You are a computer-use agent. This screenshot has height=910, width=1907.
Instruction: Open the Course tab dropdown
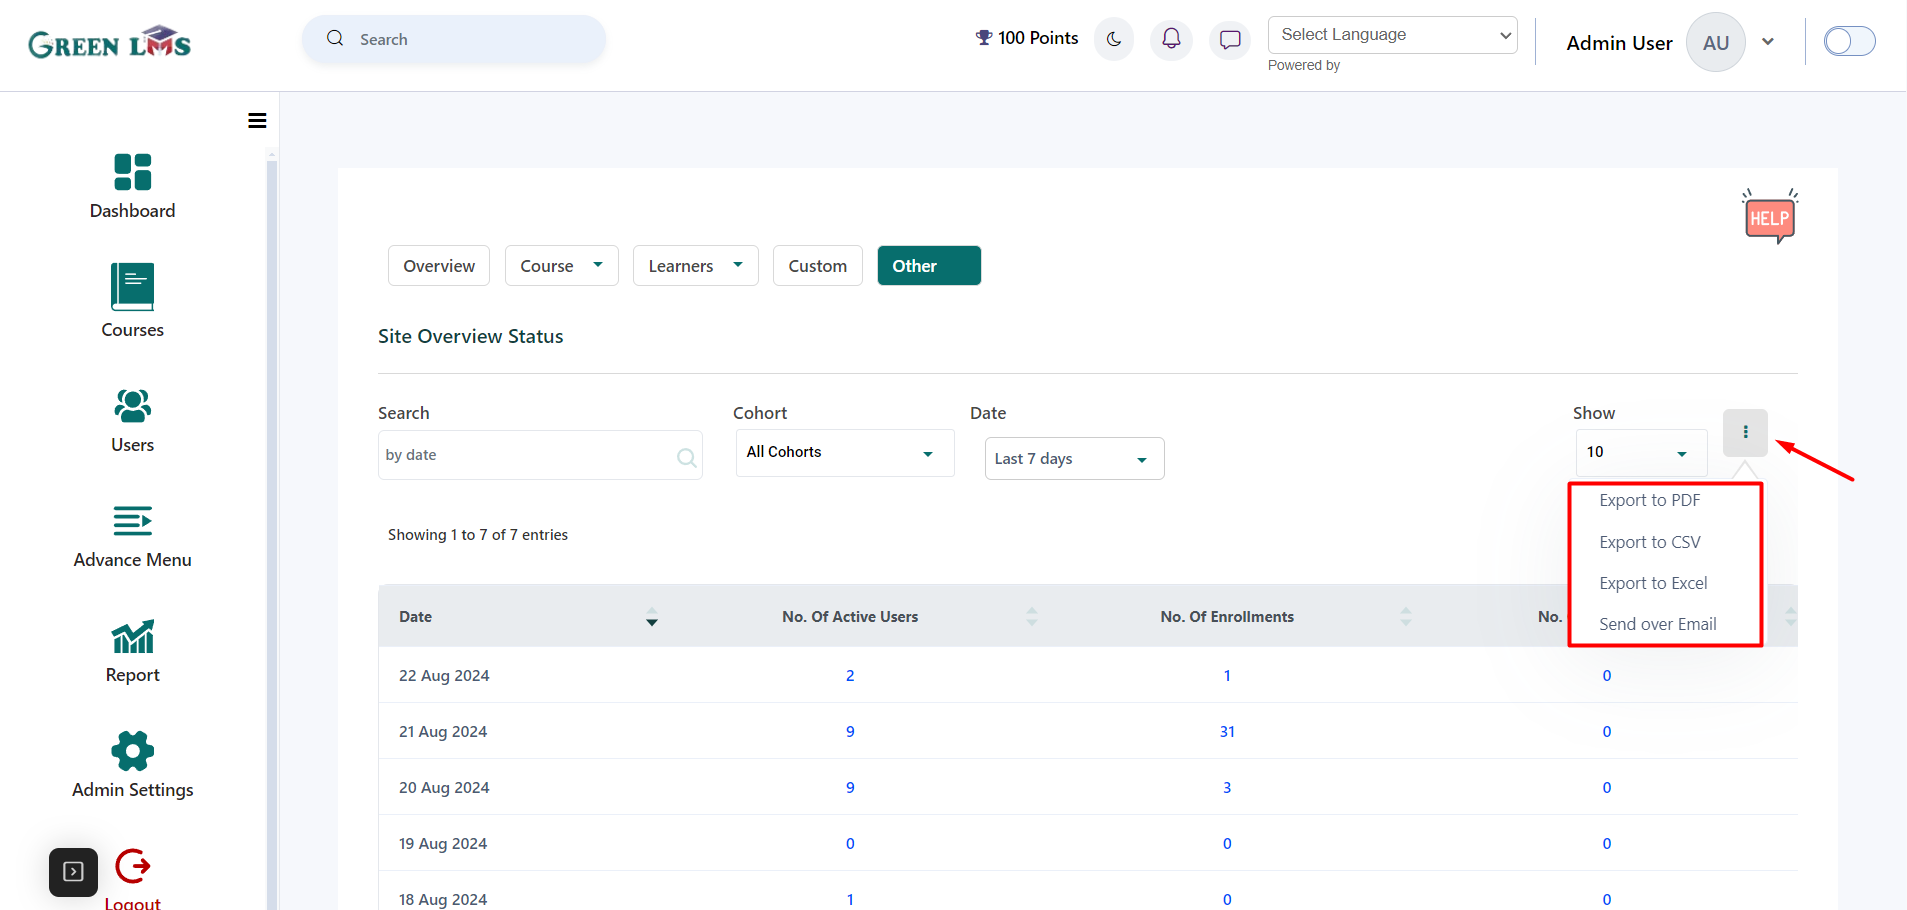click(561, 265)
